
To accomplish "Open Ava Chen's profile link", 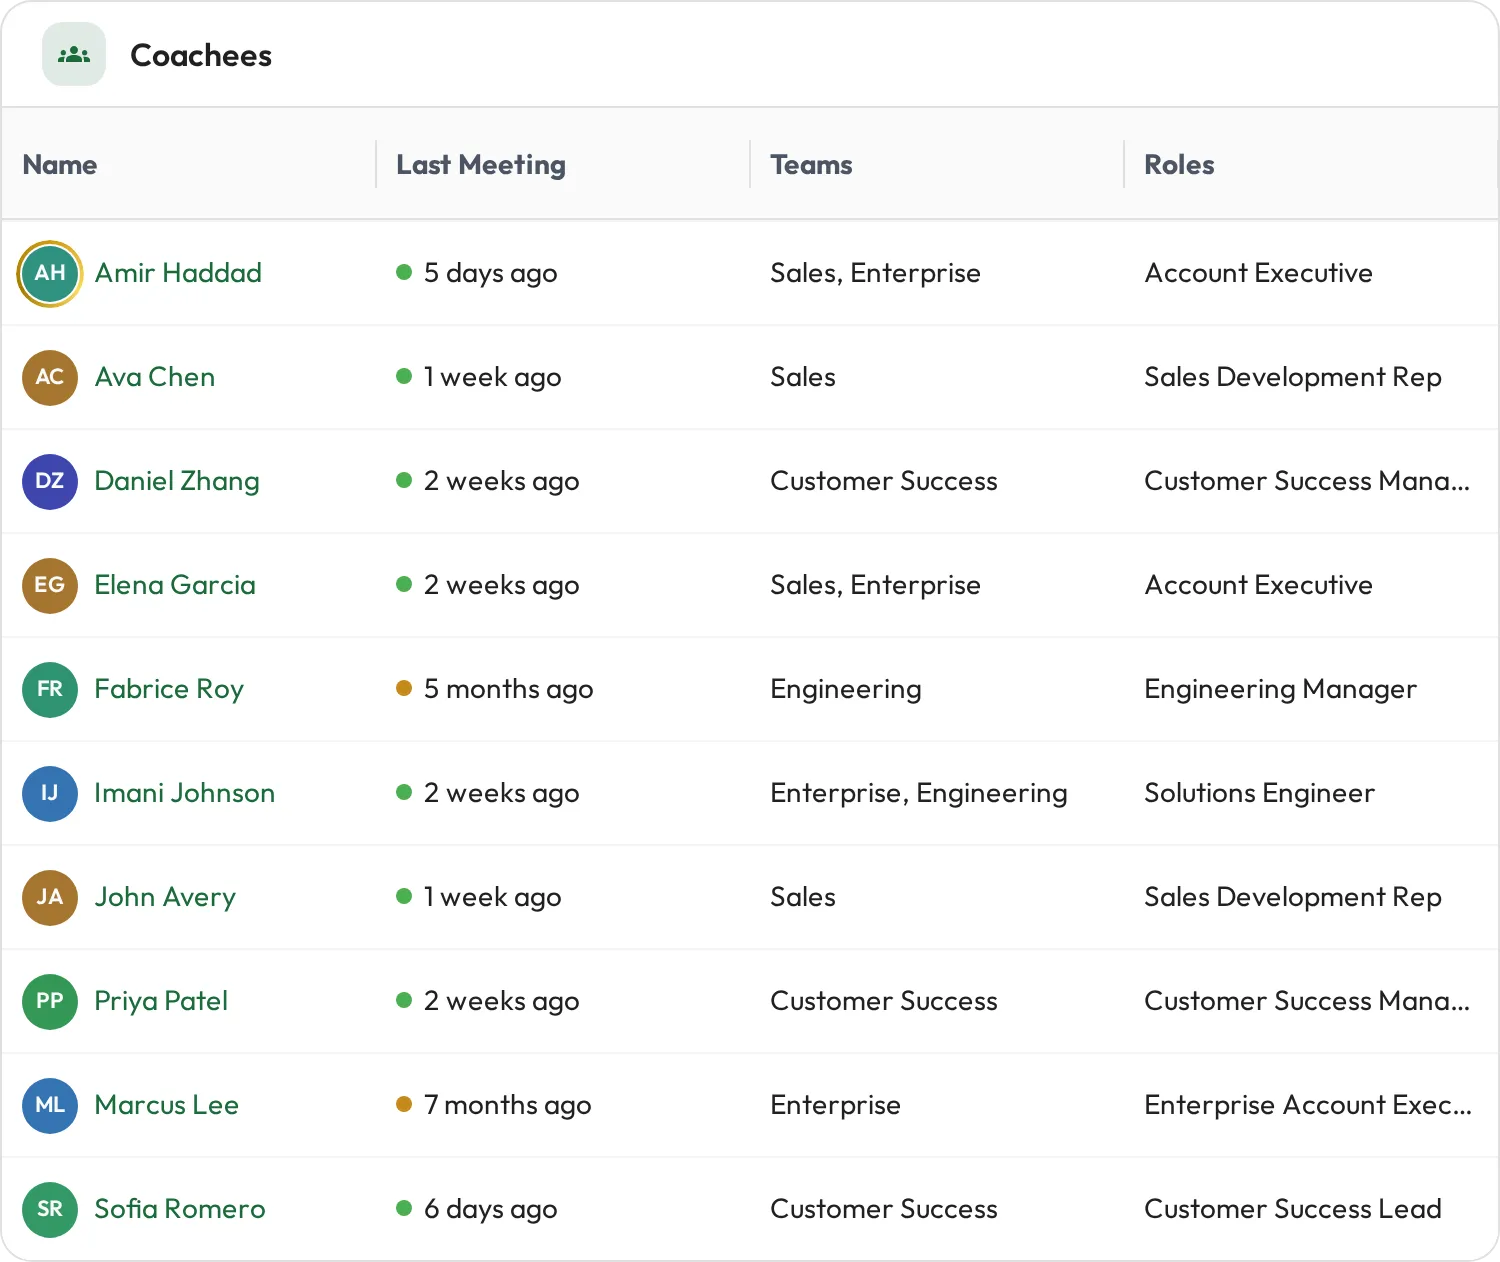I will 155,377.
